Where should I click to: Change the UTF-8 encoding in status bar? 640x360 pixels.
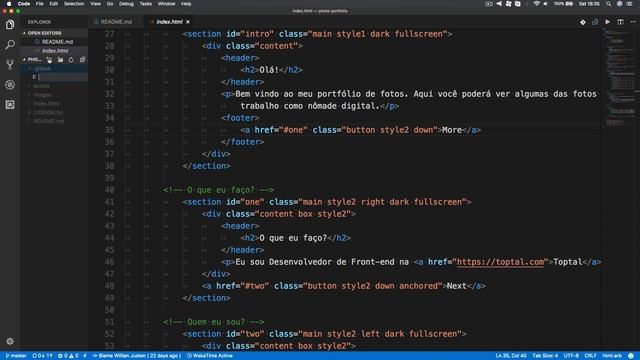pos(571,356)
